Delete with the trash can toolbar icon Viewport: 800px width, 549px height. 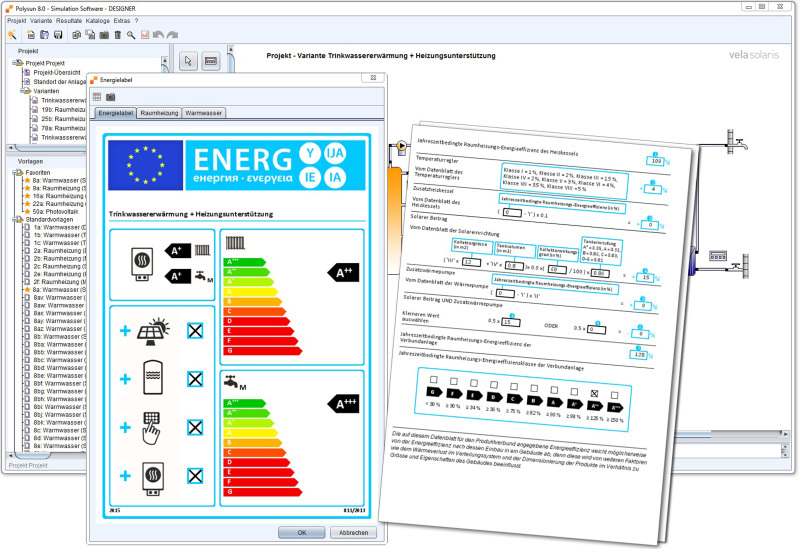(x=118, y=35)
